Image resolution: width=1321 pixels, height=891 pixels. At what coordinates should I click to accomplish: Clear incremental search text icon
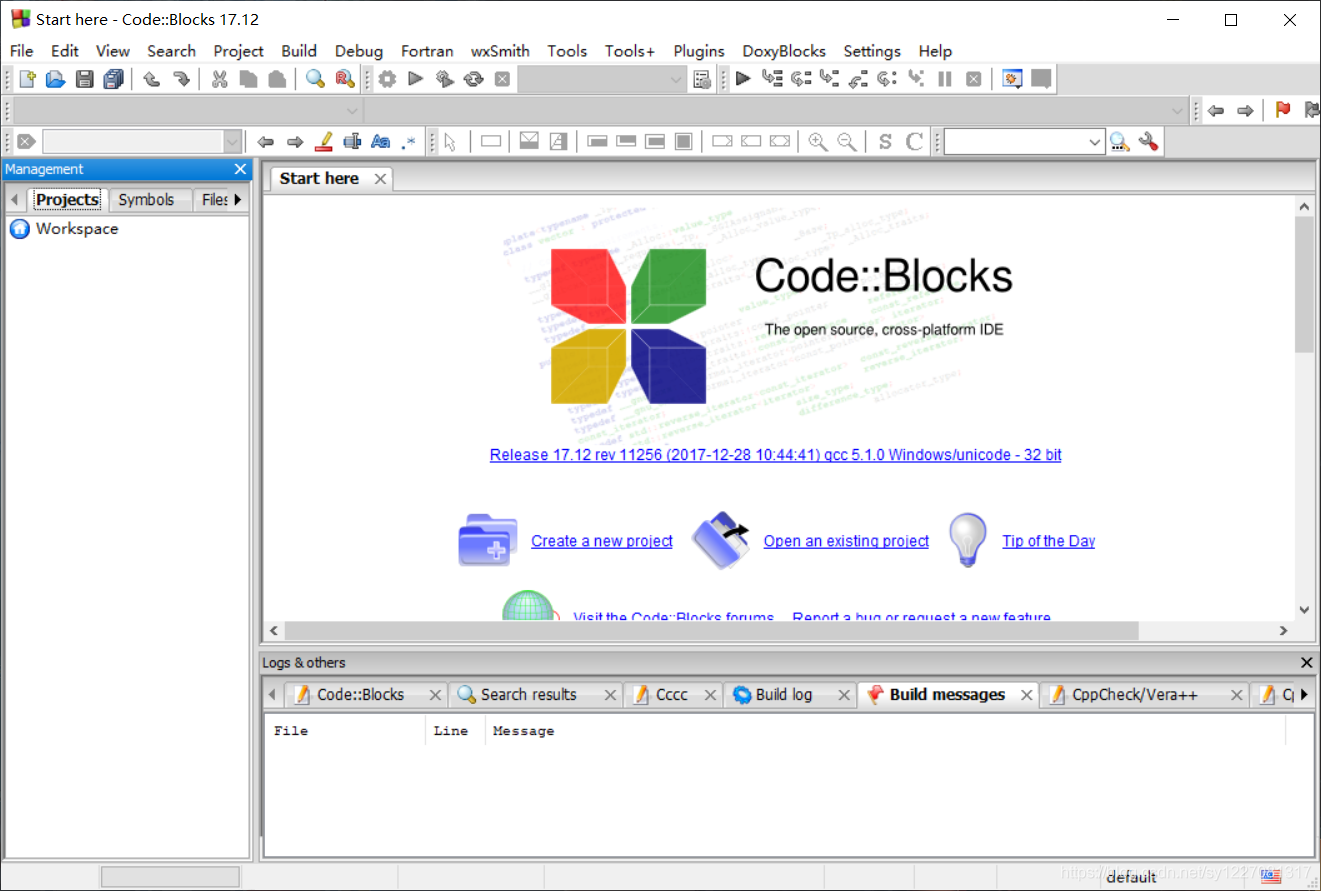tap(27, 142)
